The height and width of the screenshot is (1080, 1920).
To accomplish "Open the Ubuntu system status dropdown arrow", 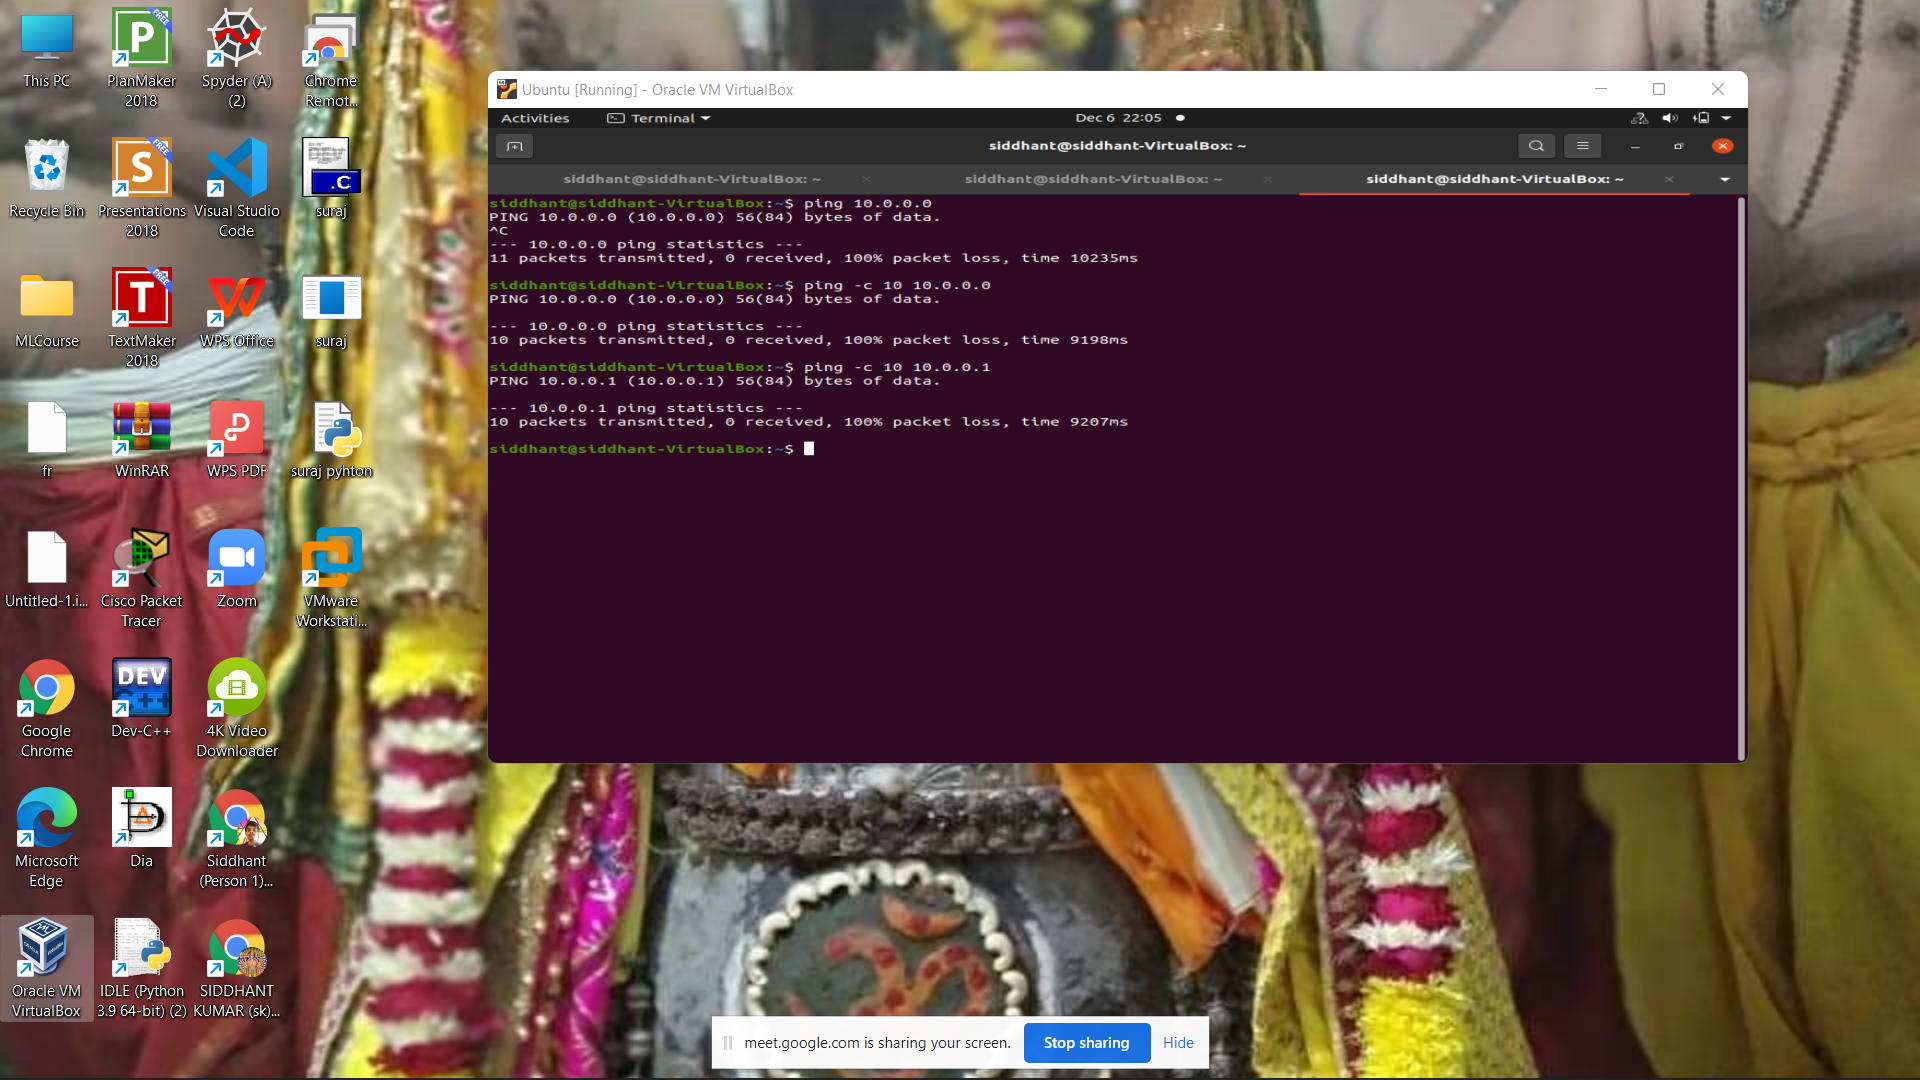I will point(1727,118).
